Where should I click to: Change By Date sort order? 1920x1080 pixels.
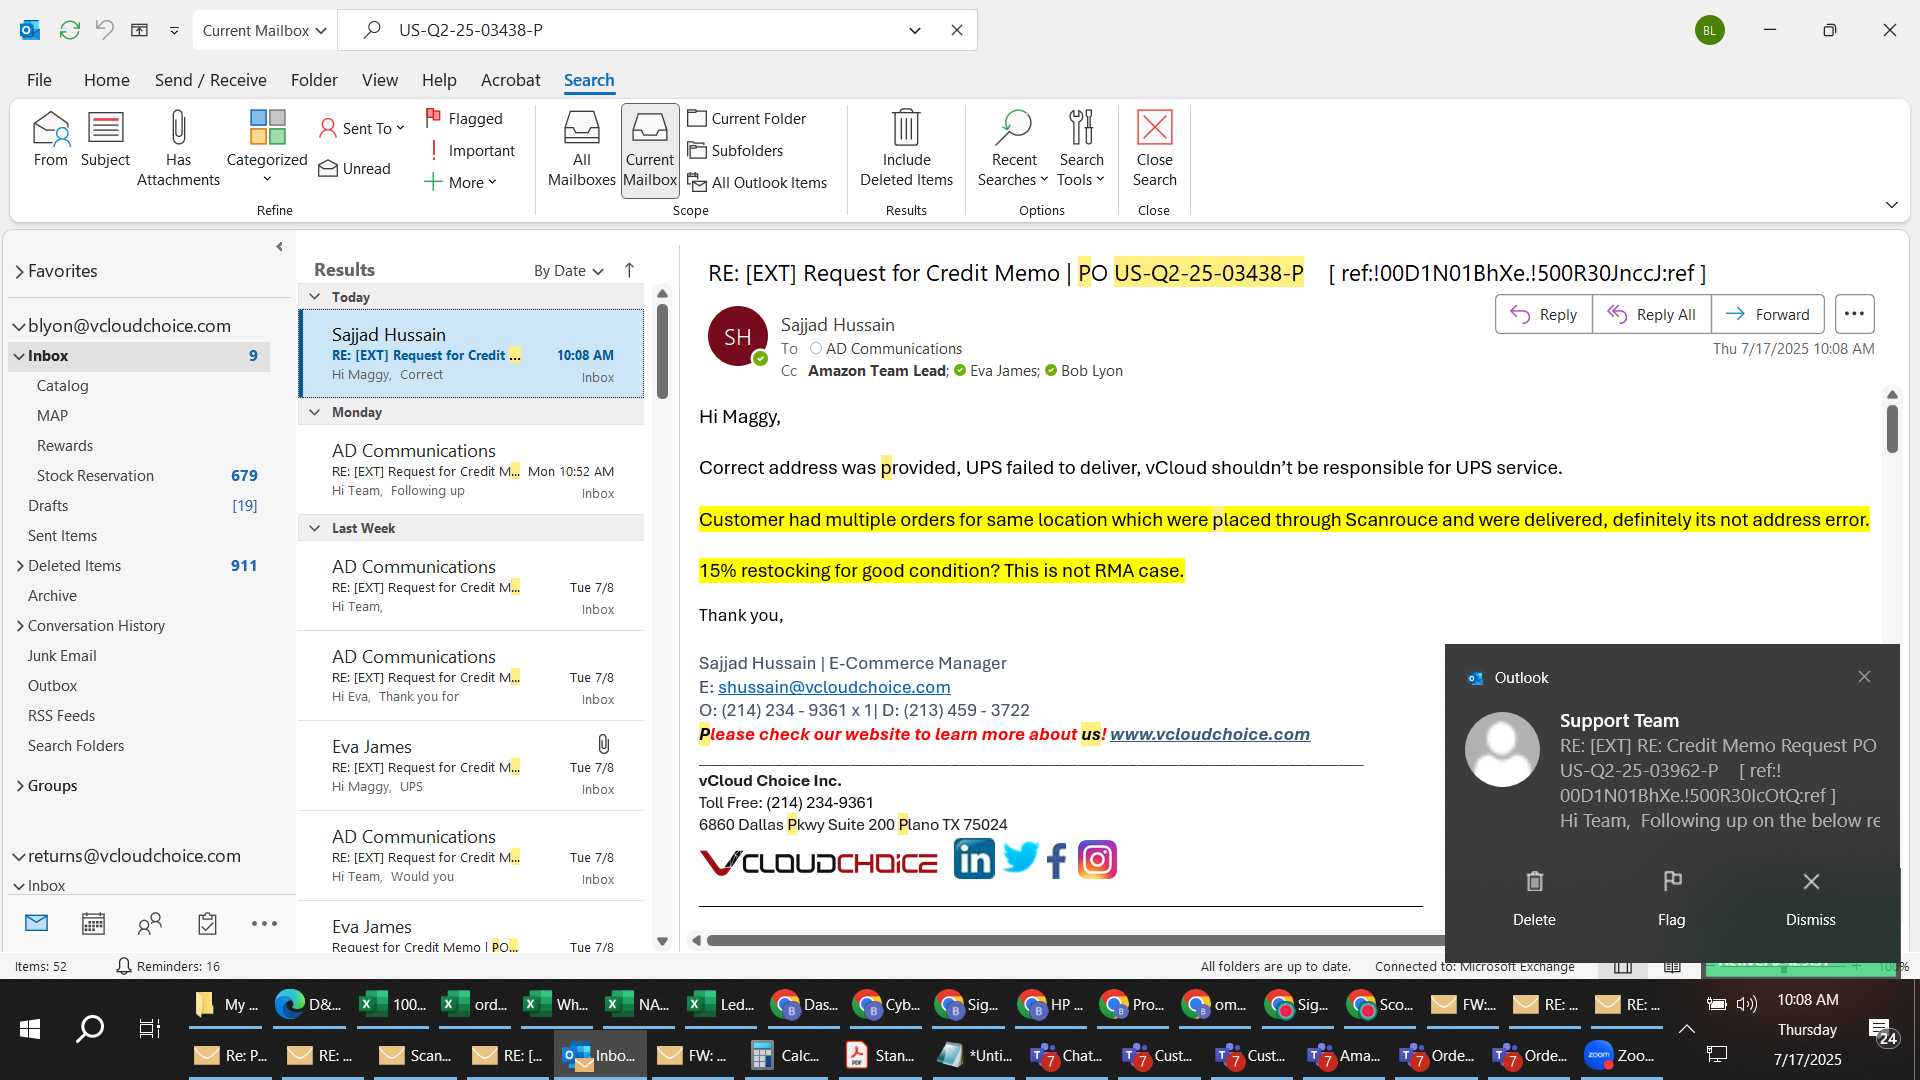(568, 271)
